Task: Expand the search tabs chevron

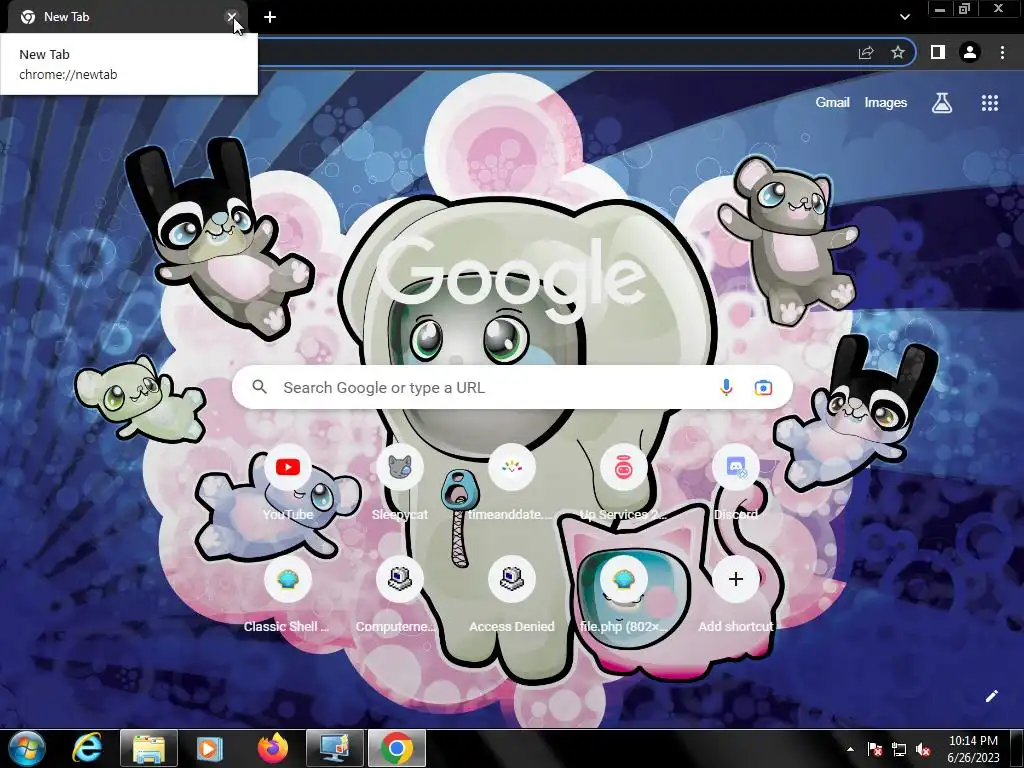Action: [904, 17]
